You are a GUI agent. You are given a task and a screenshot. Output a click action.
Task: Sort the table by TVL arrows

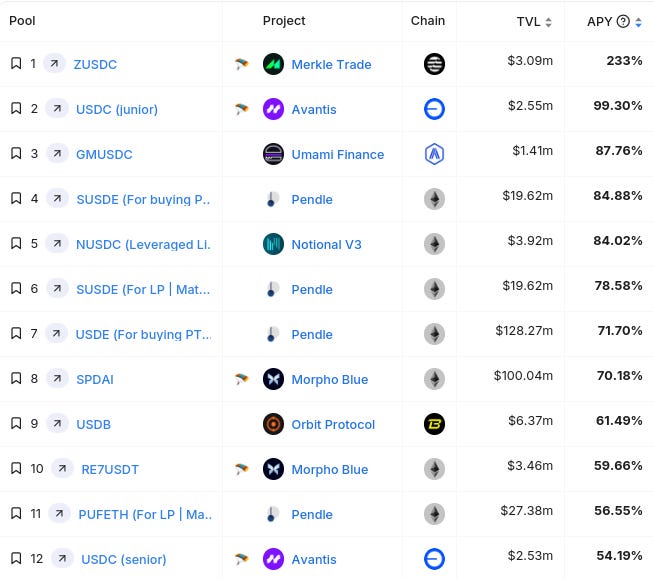click(x=548, y=22)
